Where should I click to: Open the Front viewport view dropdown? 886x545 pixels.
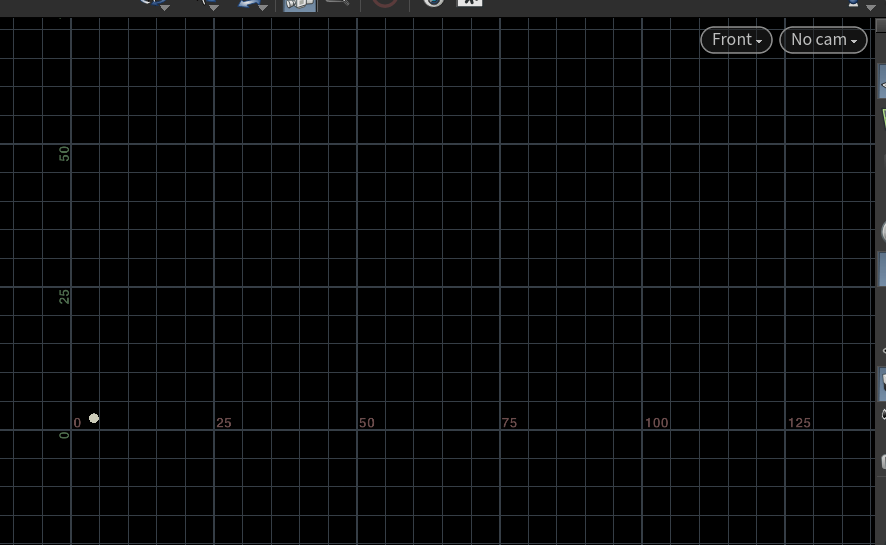[736, 40]
